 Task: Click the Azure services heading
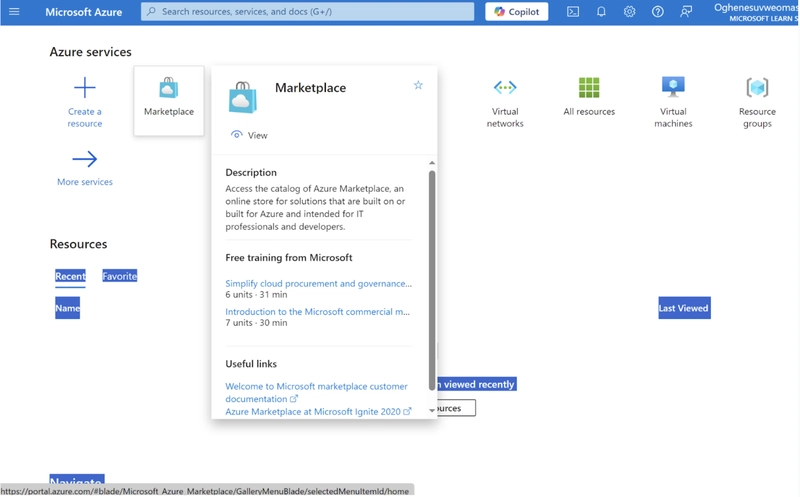click(x=90, y=52)
